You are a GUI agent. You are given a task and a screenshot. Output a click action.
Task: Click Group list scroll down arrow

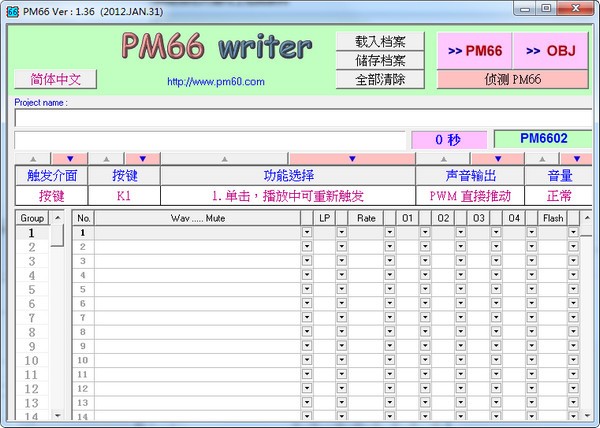click(57, 415)
